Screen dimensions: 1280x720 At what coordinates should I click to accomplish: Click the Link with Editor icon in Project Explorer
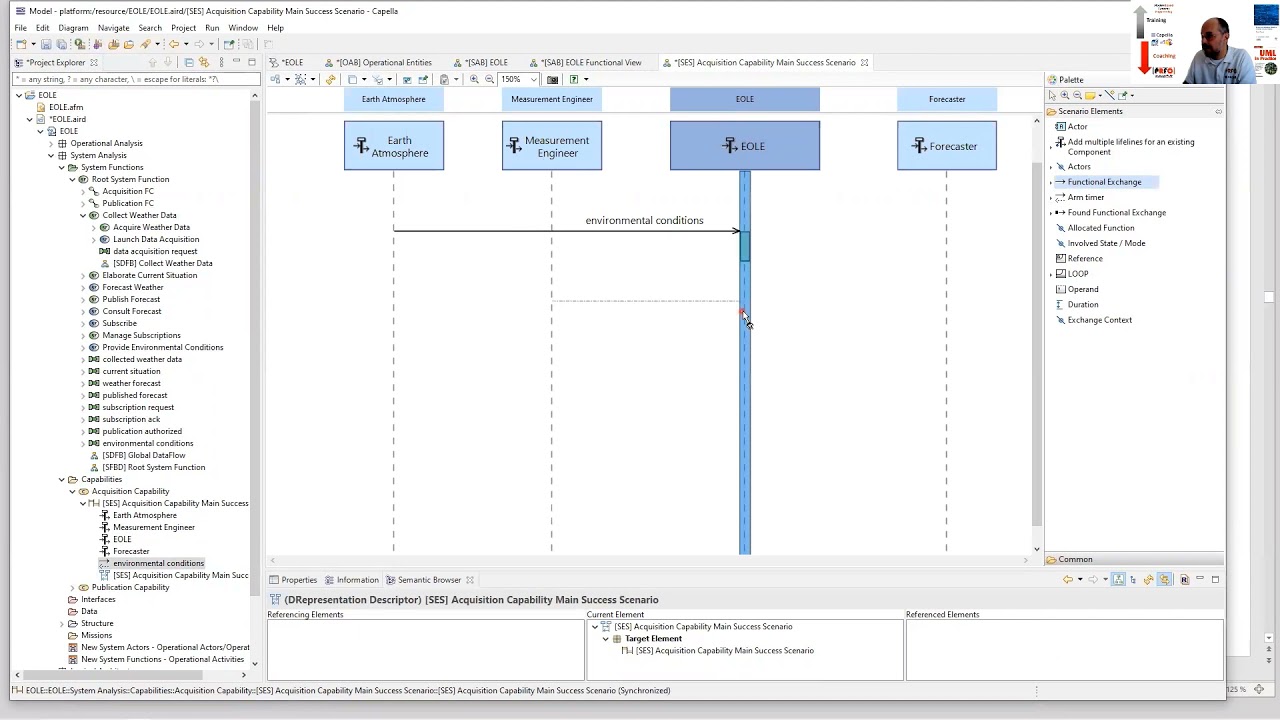click(204, 62)
